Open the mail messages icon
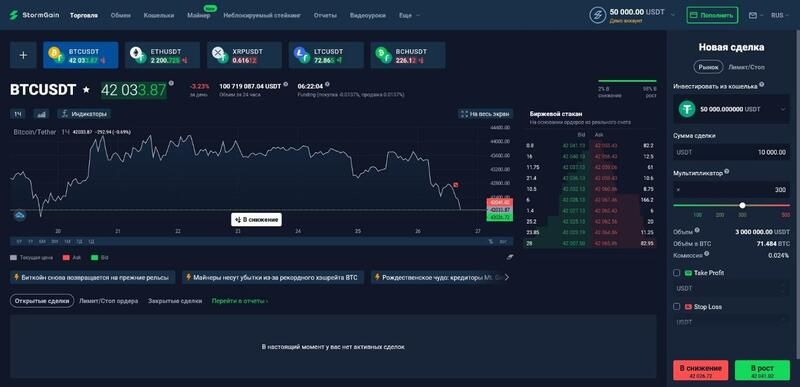The width and height of the screenshot is (800, 387). click(753, 15)
